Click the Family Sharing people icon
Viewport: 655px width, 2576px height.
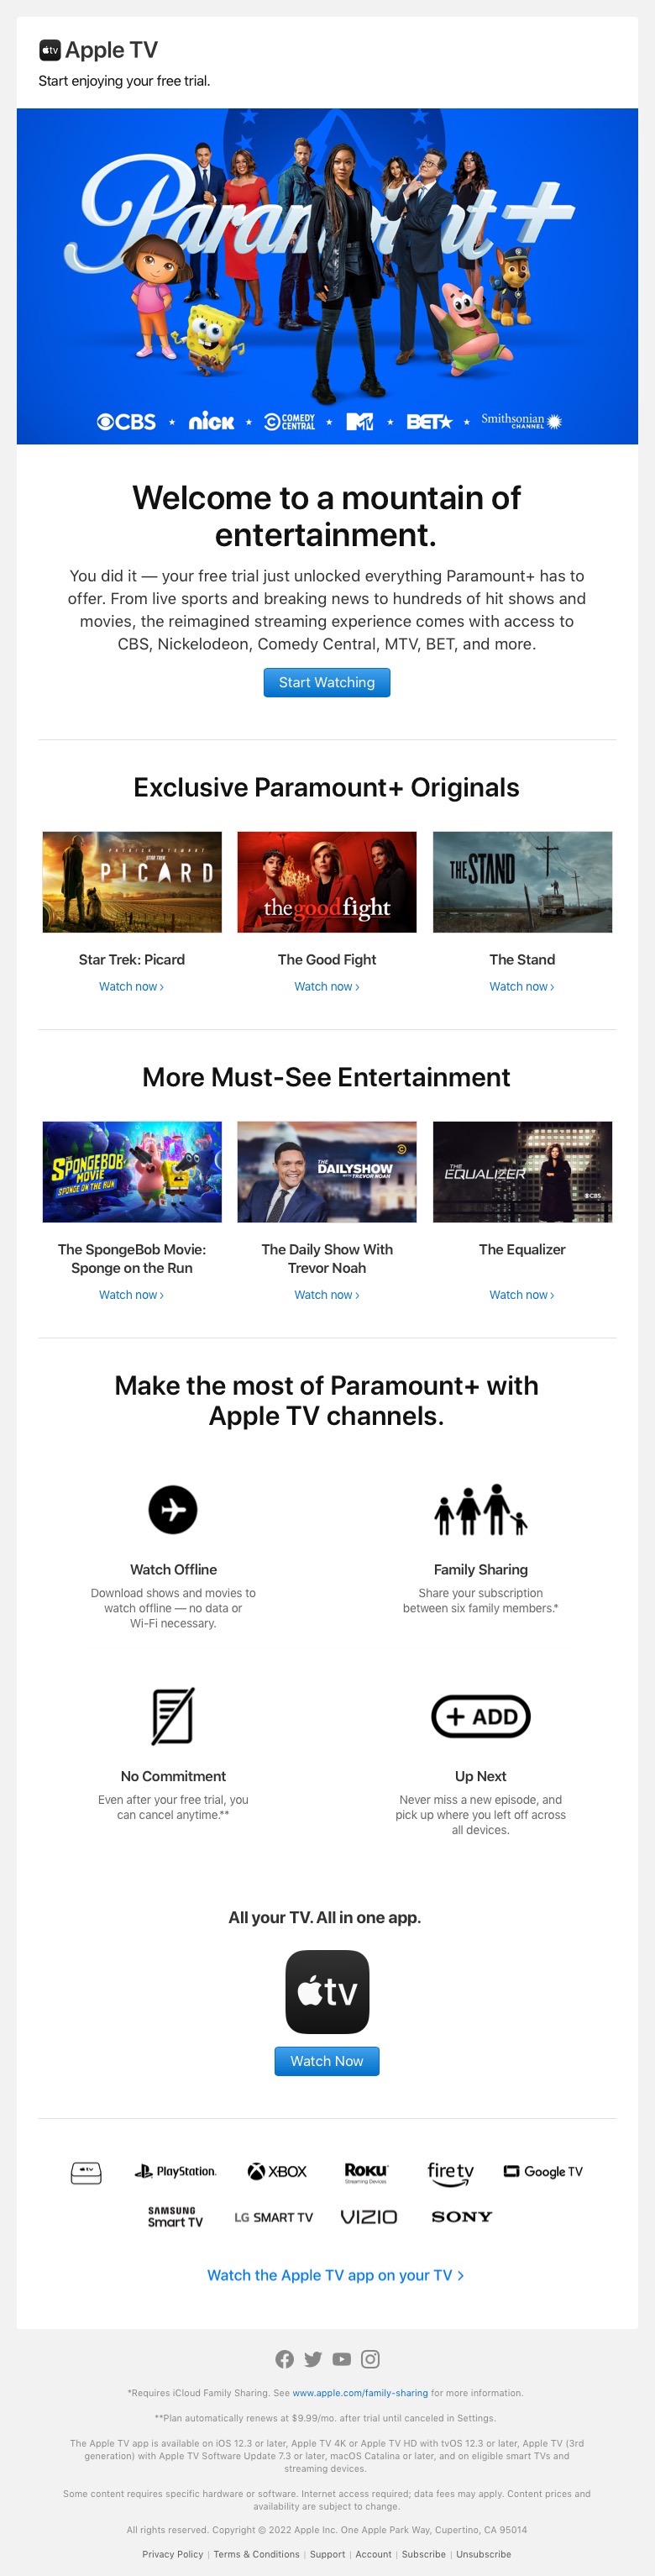coord(481,1509)
